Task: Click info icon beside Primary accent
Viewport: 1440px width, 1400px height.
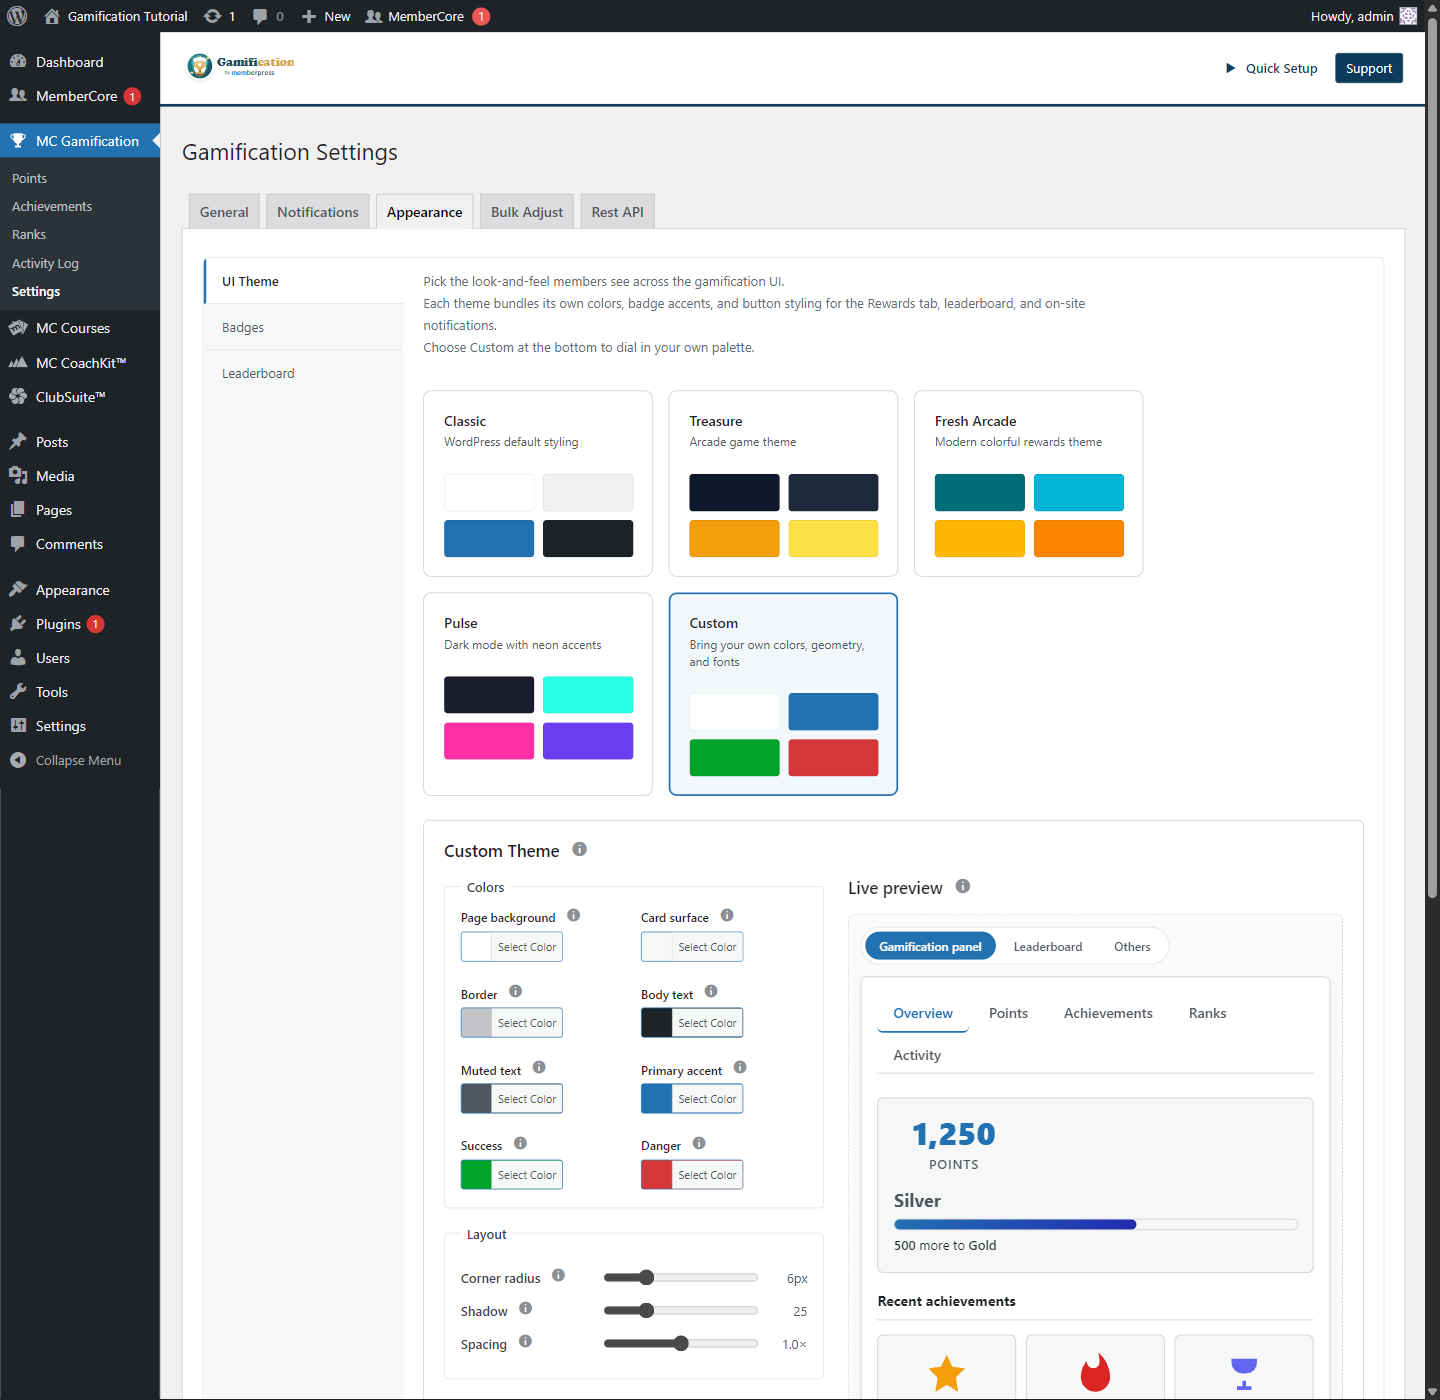Action: click(740, 1067)
